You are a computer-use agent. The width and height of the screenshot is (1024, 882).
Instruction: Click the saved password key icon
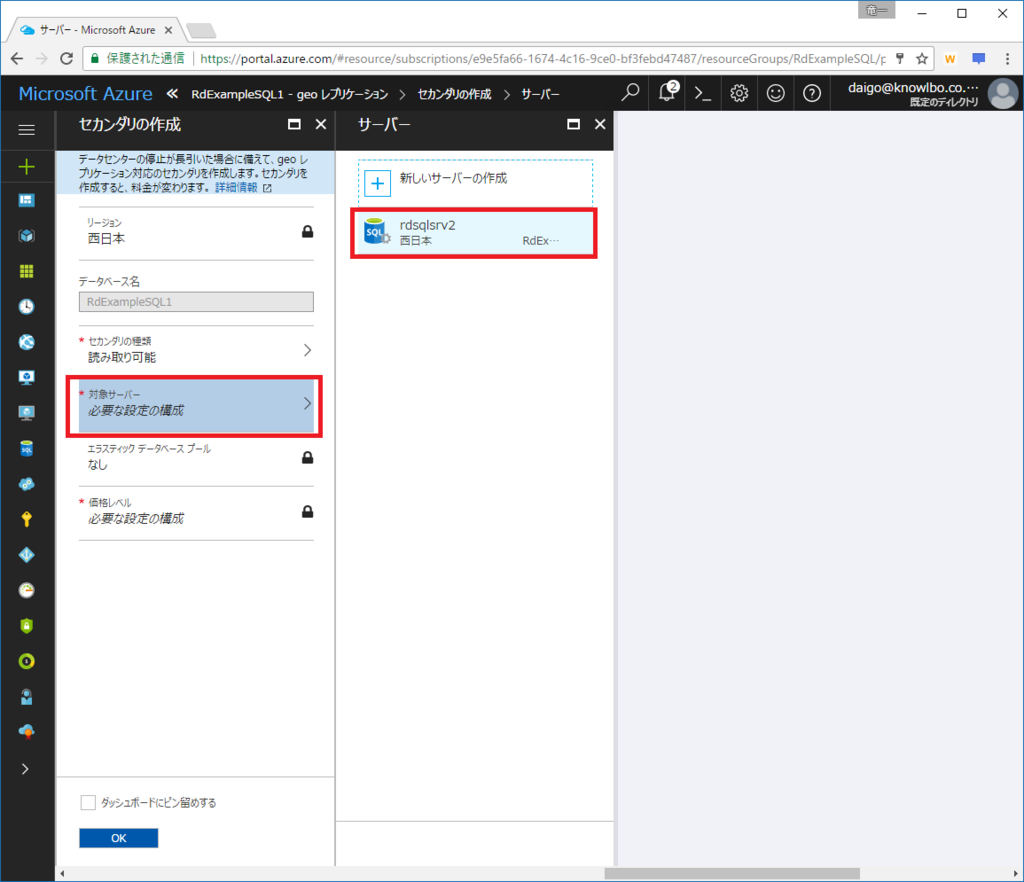click(900, 59)
